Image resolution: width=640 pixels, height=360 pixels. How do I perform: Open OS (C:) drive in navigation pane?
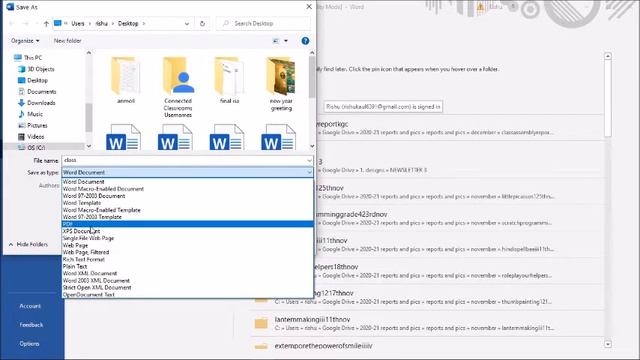(36, 147)
